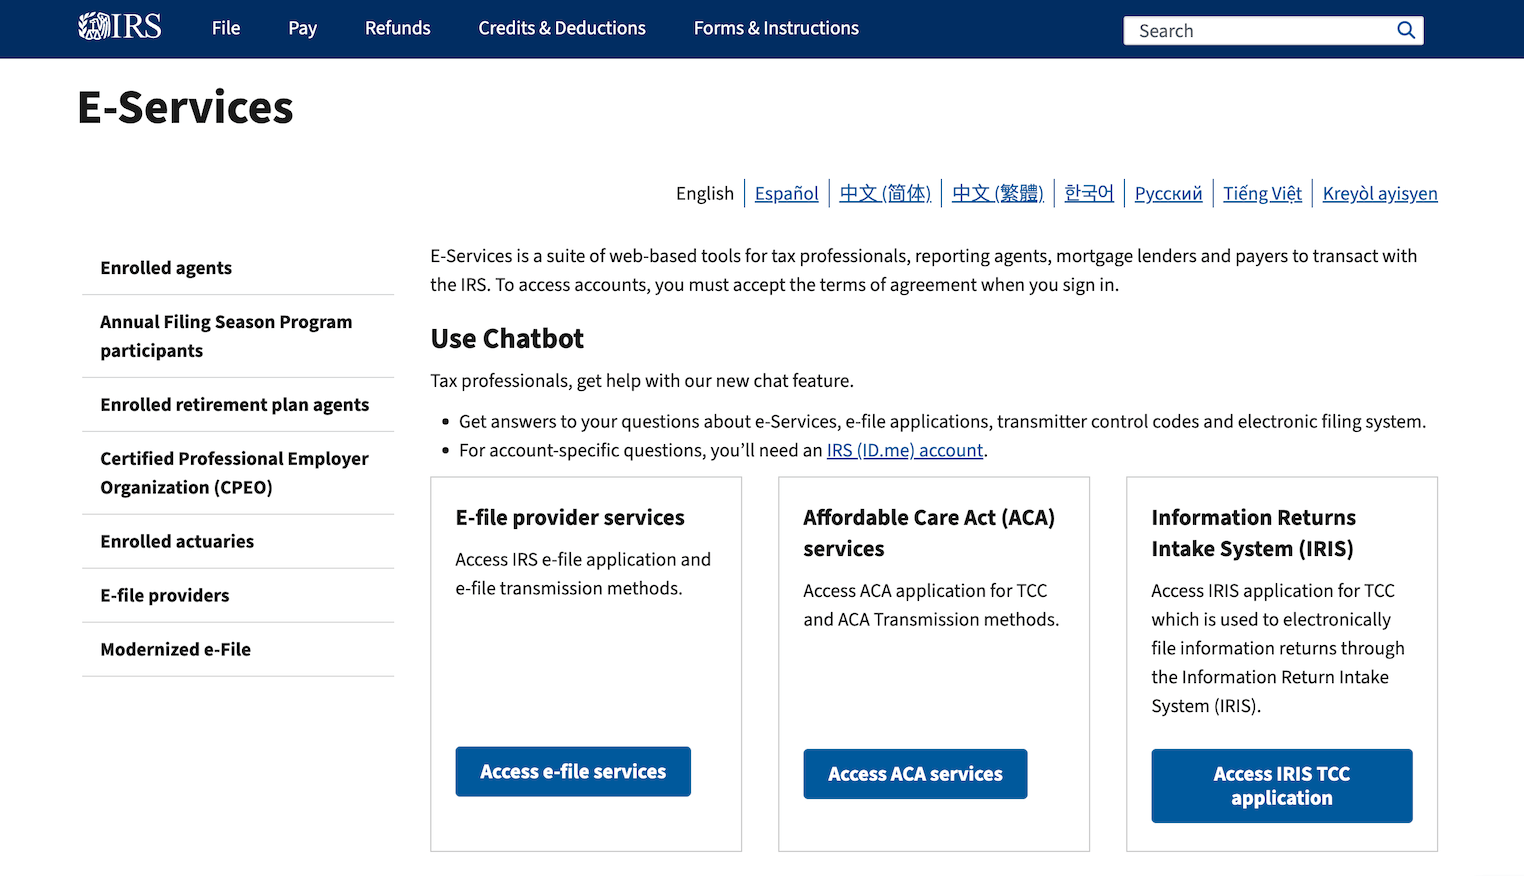Open Enrolled retirement plan agents
Viewport: 1524px width, 876px height.
click(234, 404)
